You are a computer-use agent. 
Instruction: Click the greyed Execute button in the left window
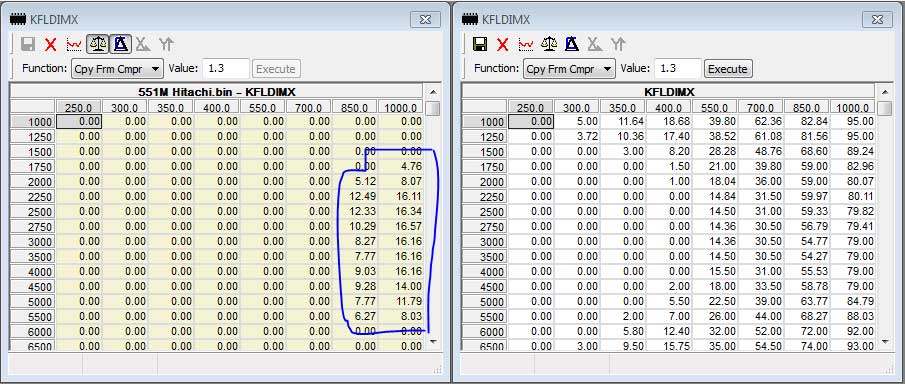276,69
